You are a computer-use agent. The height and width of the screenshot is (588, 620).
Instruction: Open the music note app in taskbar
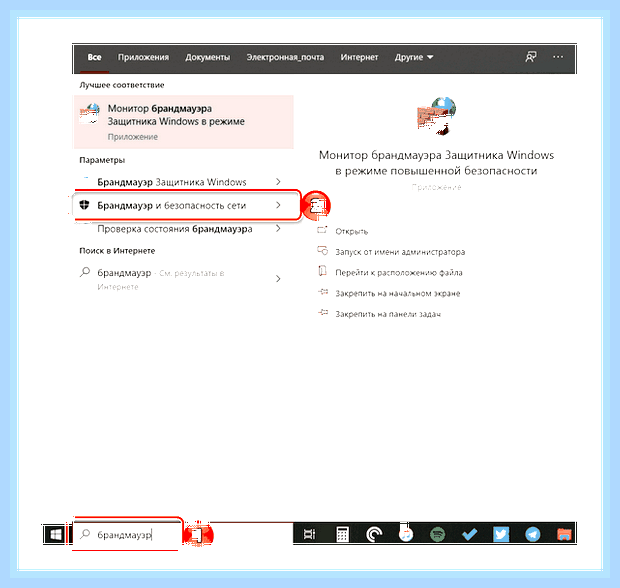pos(406,535)
